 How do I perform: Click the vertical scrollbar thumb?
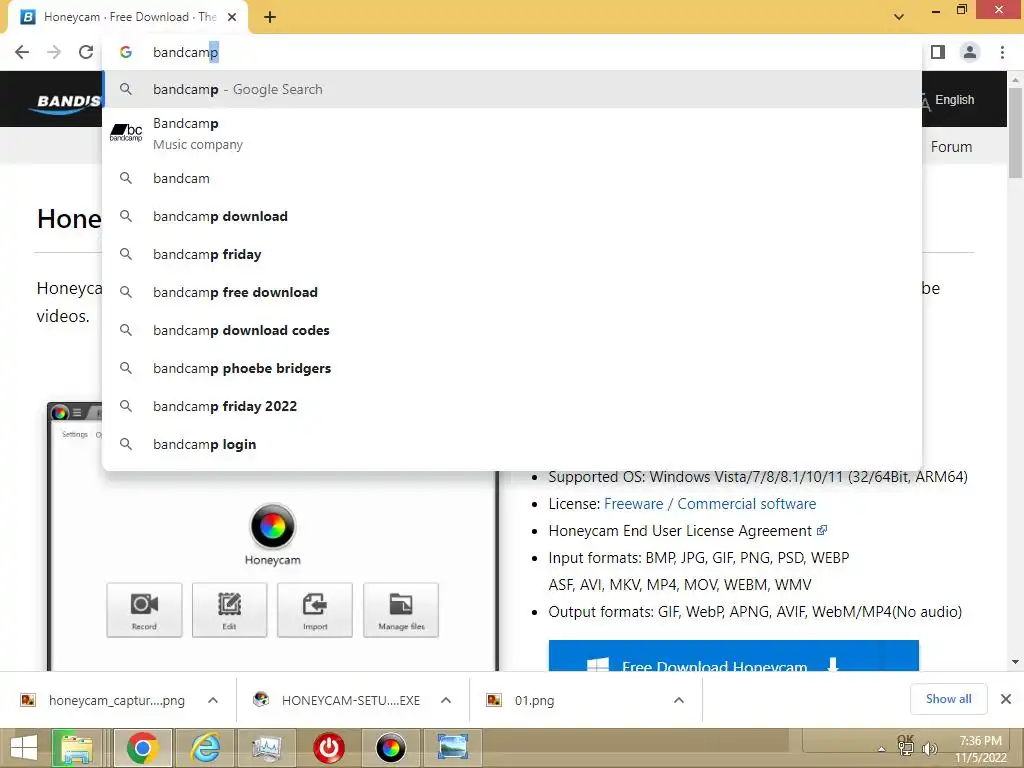coord(1015,131)
